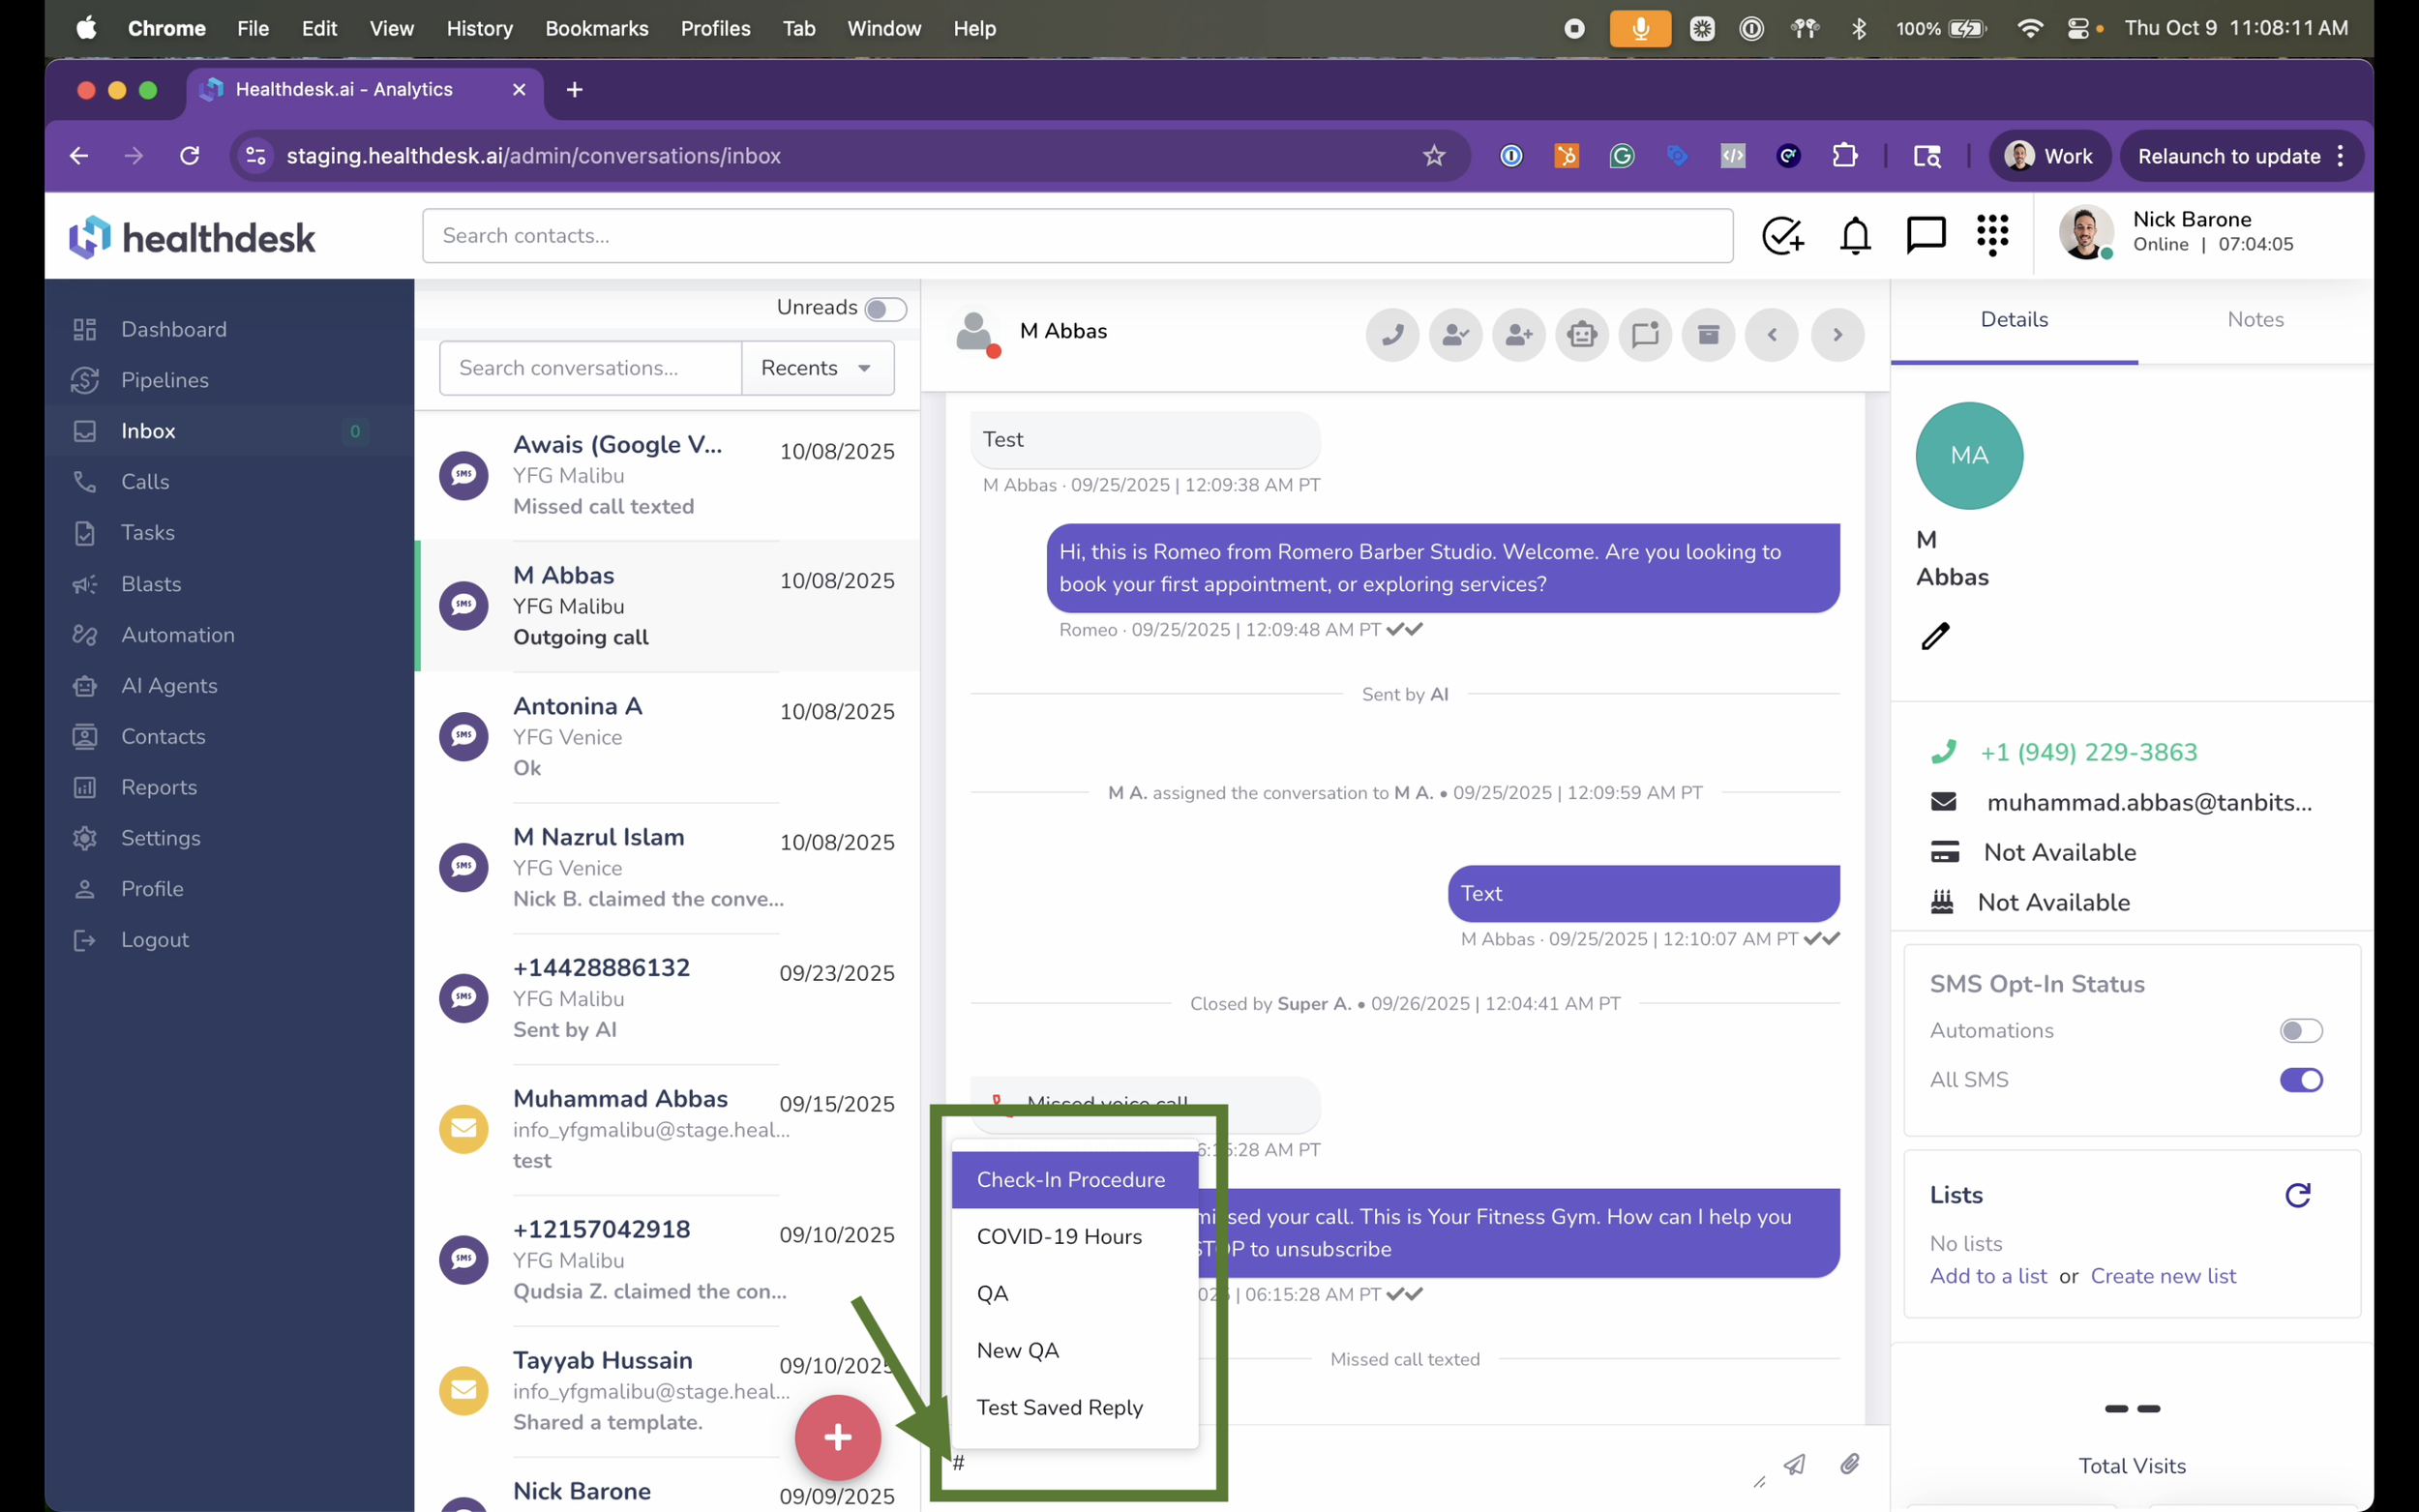Click the pencil edit contact icon
This screenshot has width=2419, height=1512.
(x=1935, y=636)
